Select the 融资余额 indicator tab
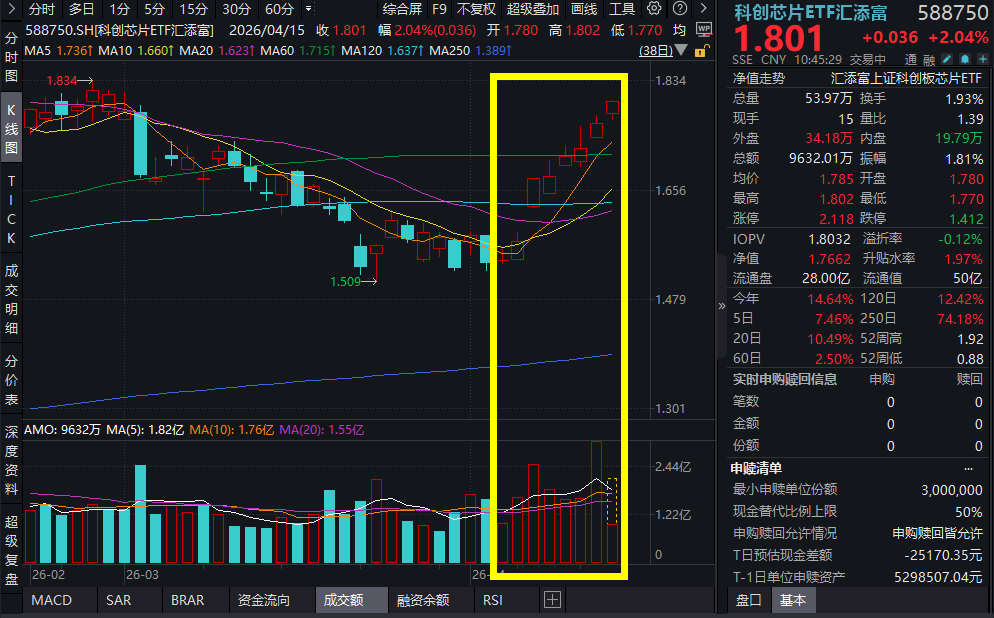 (x=423, y=600)
